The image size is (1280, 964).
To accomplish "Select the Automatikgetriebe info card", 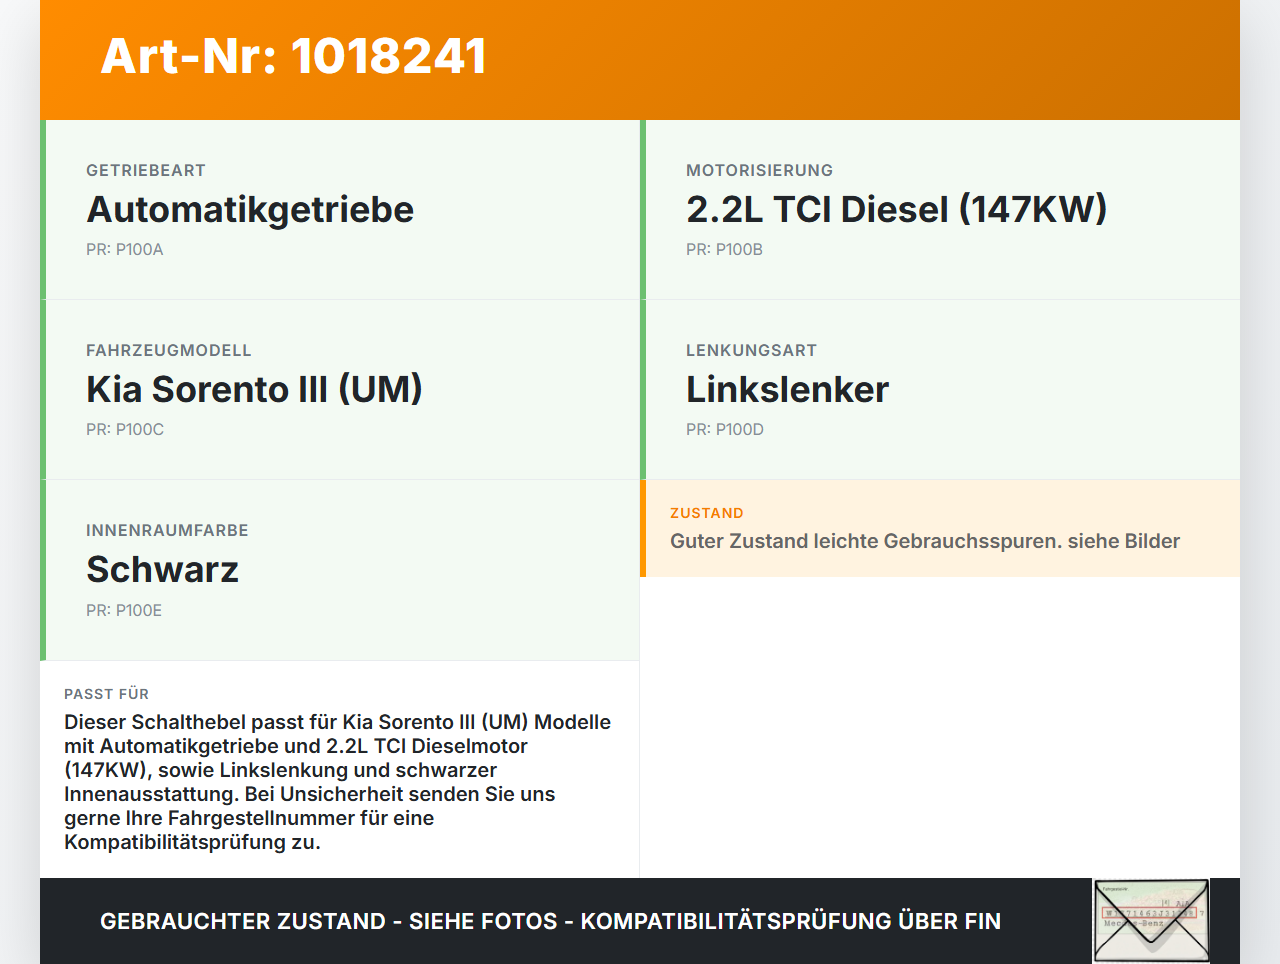I will (x=340, y=210).
